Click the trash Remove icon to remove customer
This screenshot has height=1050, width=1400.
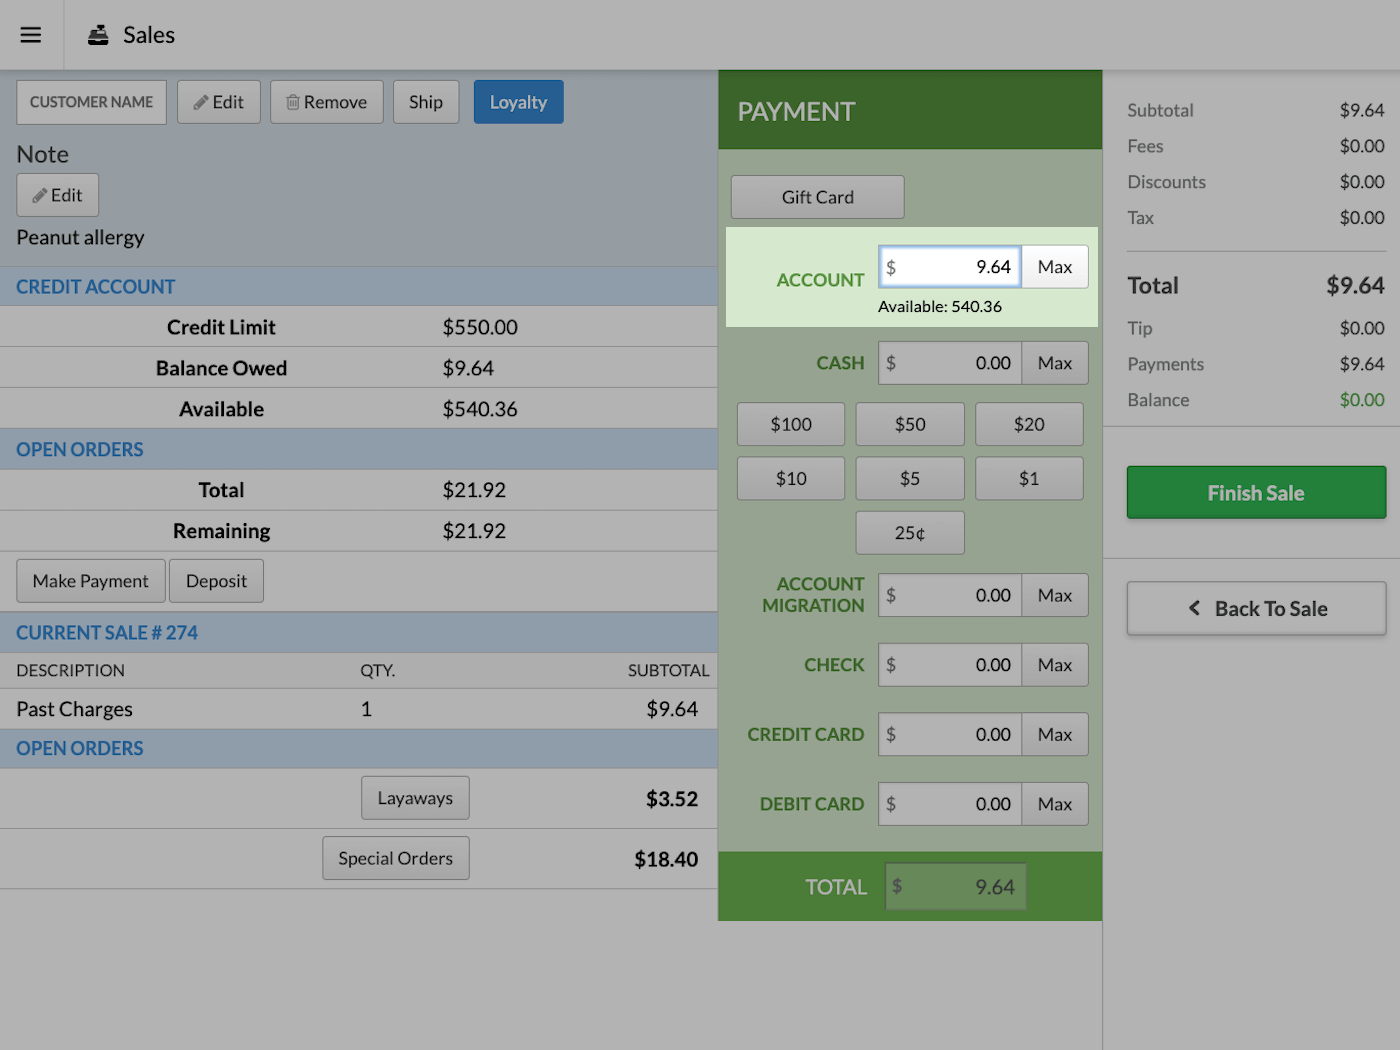[294, 101]
